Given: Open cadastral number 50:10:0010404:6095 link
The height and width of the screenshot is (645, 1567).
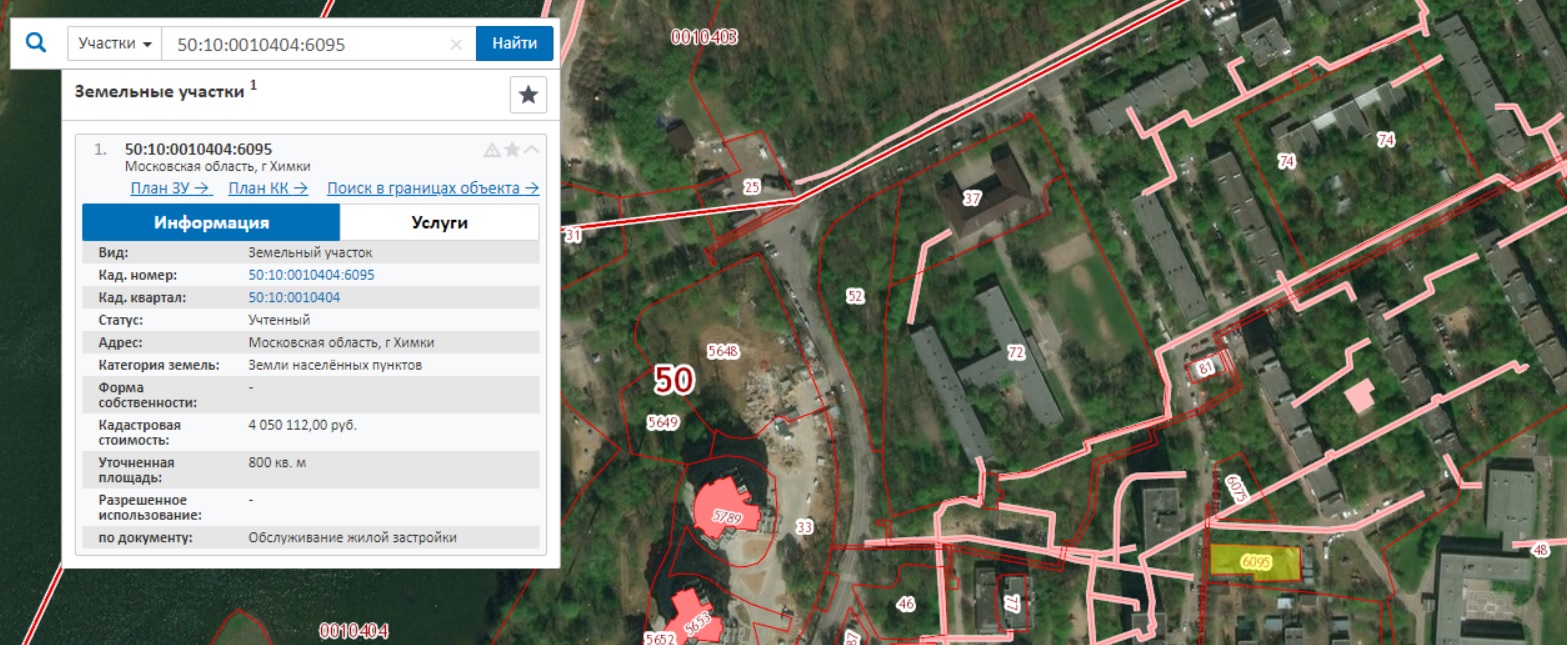Looking at the screenshot, I should click(x=311, y=275).
